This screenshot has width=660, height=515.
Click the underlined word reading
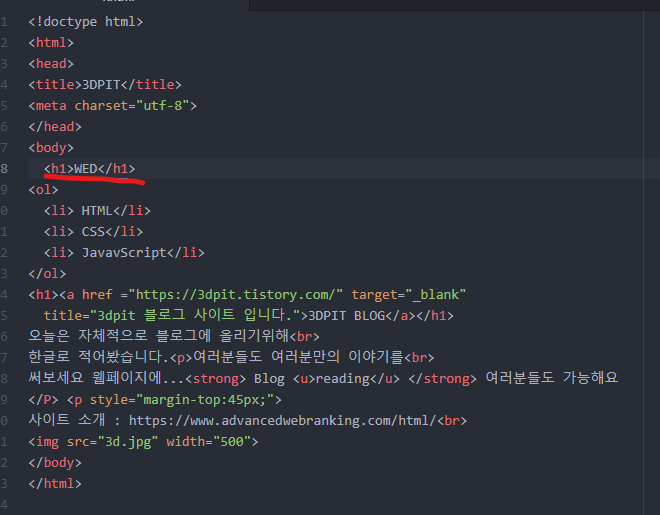tap(343, 378)
